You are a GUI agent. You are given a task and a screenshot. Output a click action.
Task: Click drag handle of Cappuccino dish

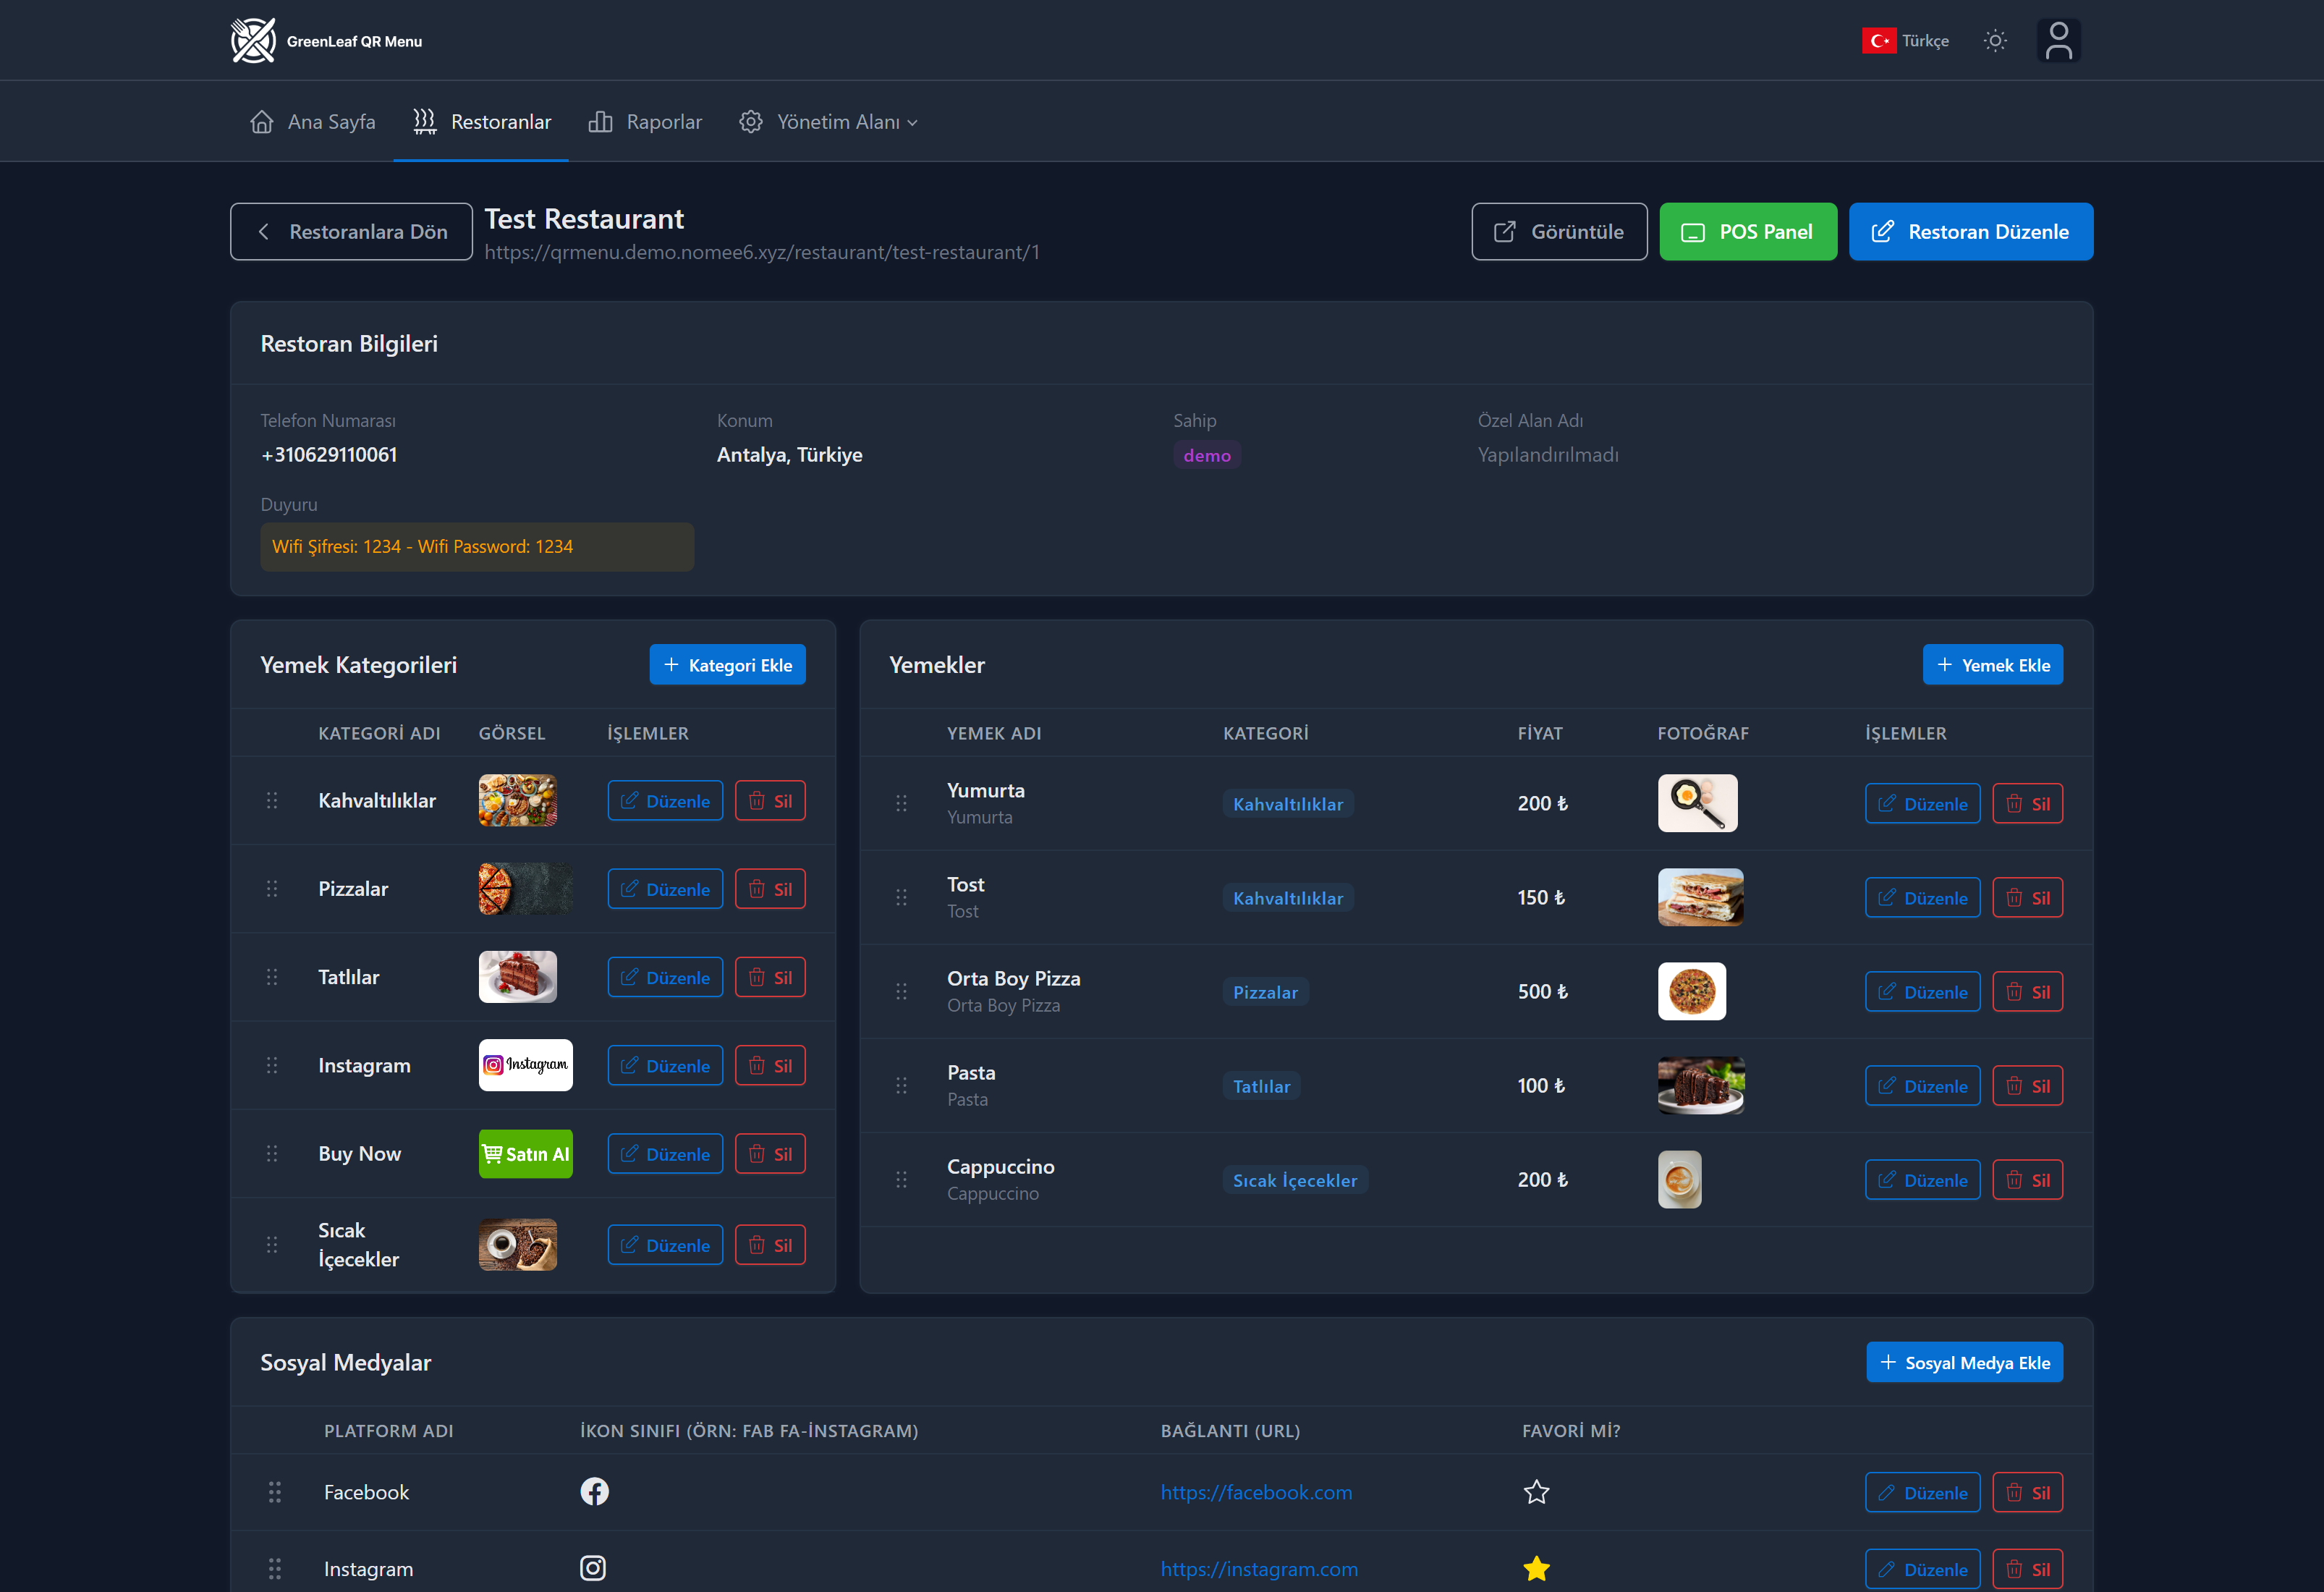(x=901, y=1180)
